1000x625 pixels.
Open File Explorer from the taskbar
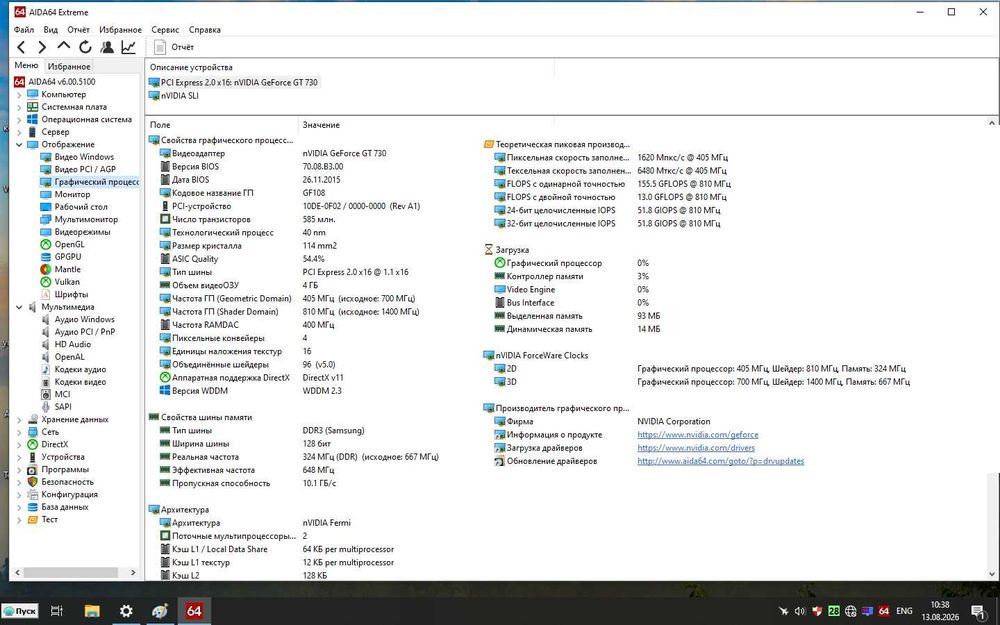click(92, 611)
